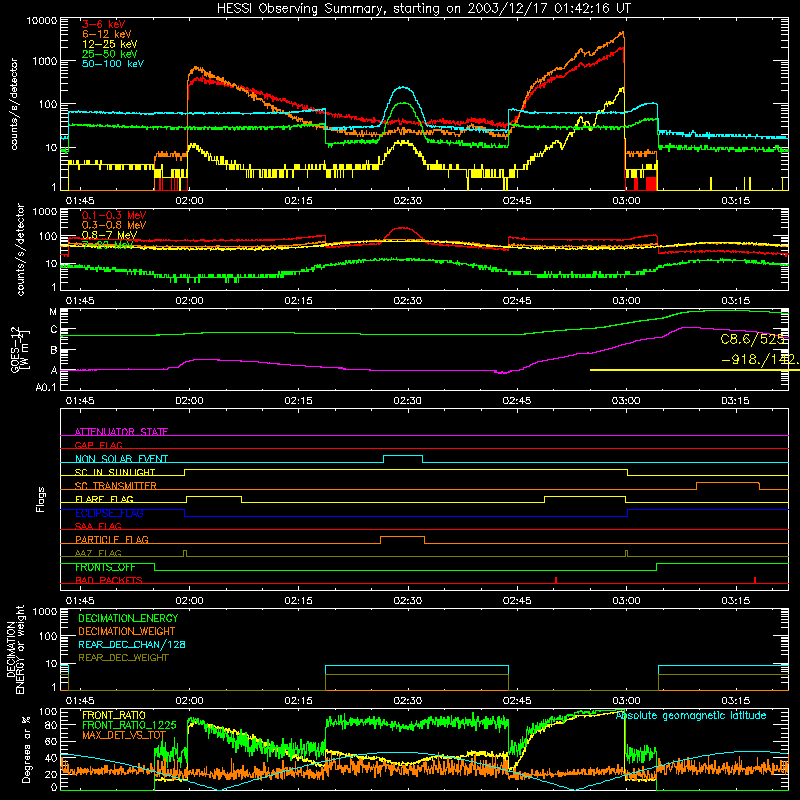Select the M class tick label on GOES axis
The width and height of the screenshot is (800, 800).
click(x=53, y=312)
